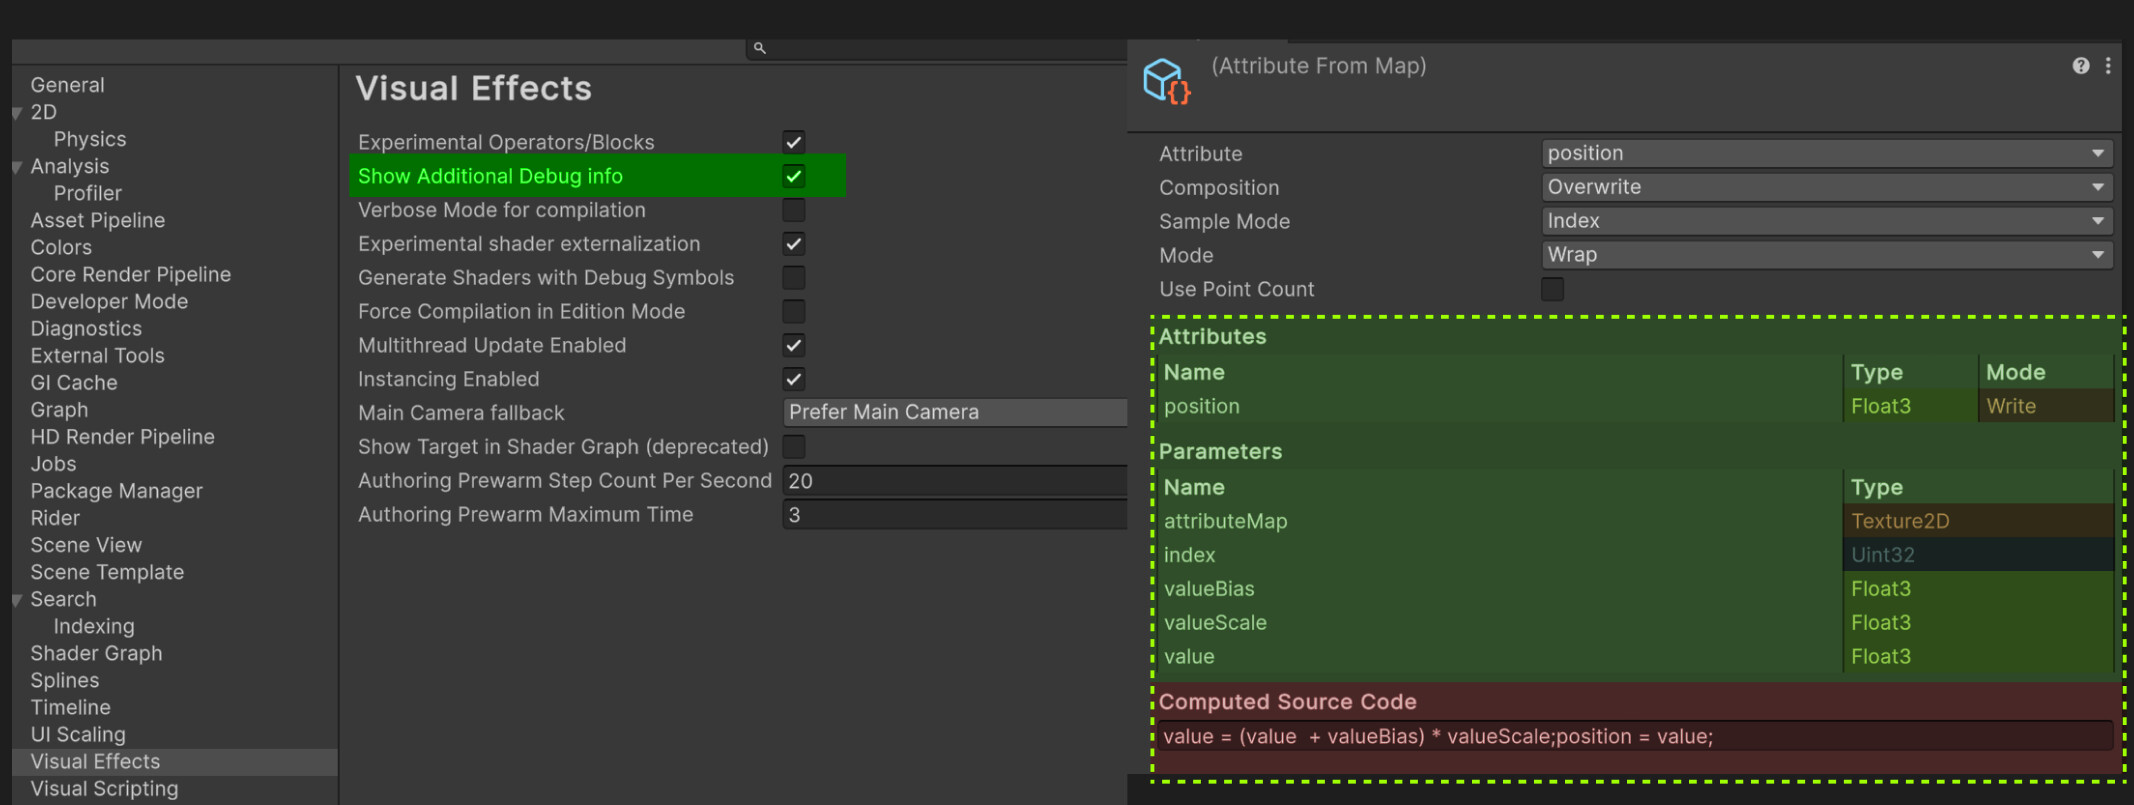Viewport: 2134px width, 805px height.
Task: Open the Attribute dropdown set to position
Action: [x=1827, y=153]
